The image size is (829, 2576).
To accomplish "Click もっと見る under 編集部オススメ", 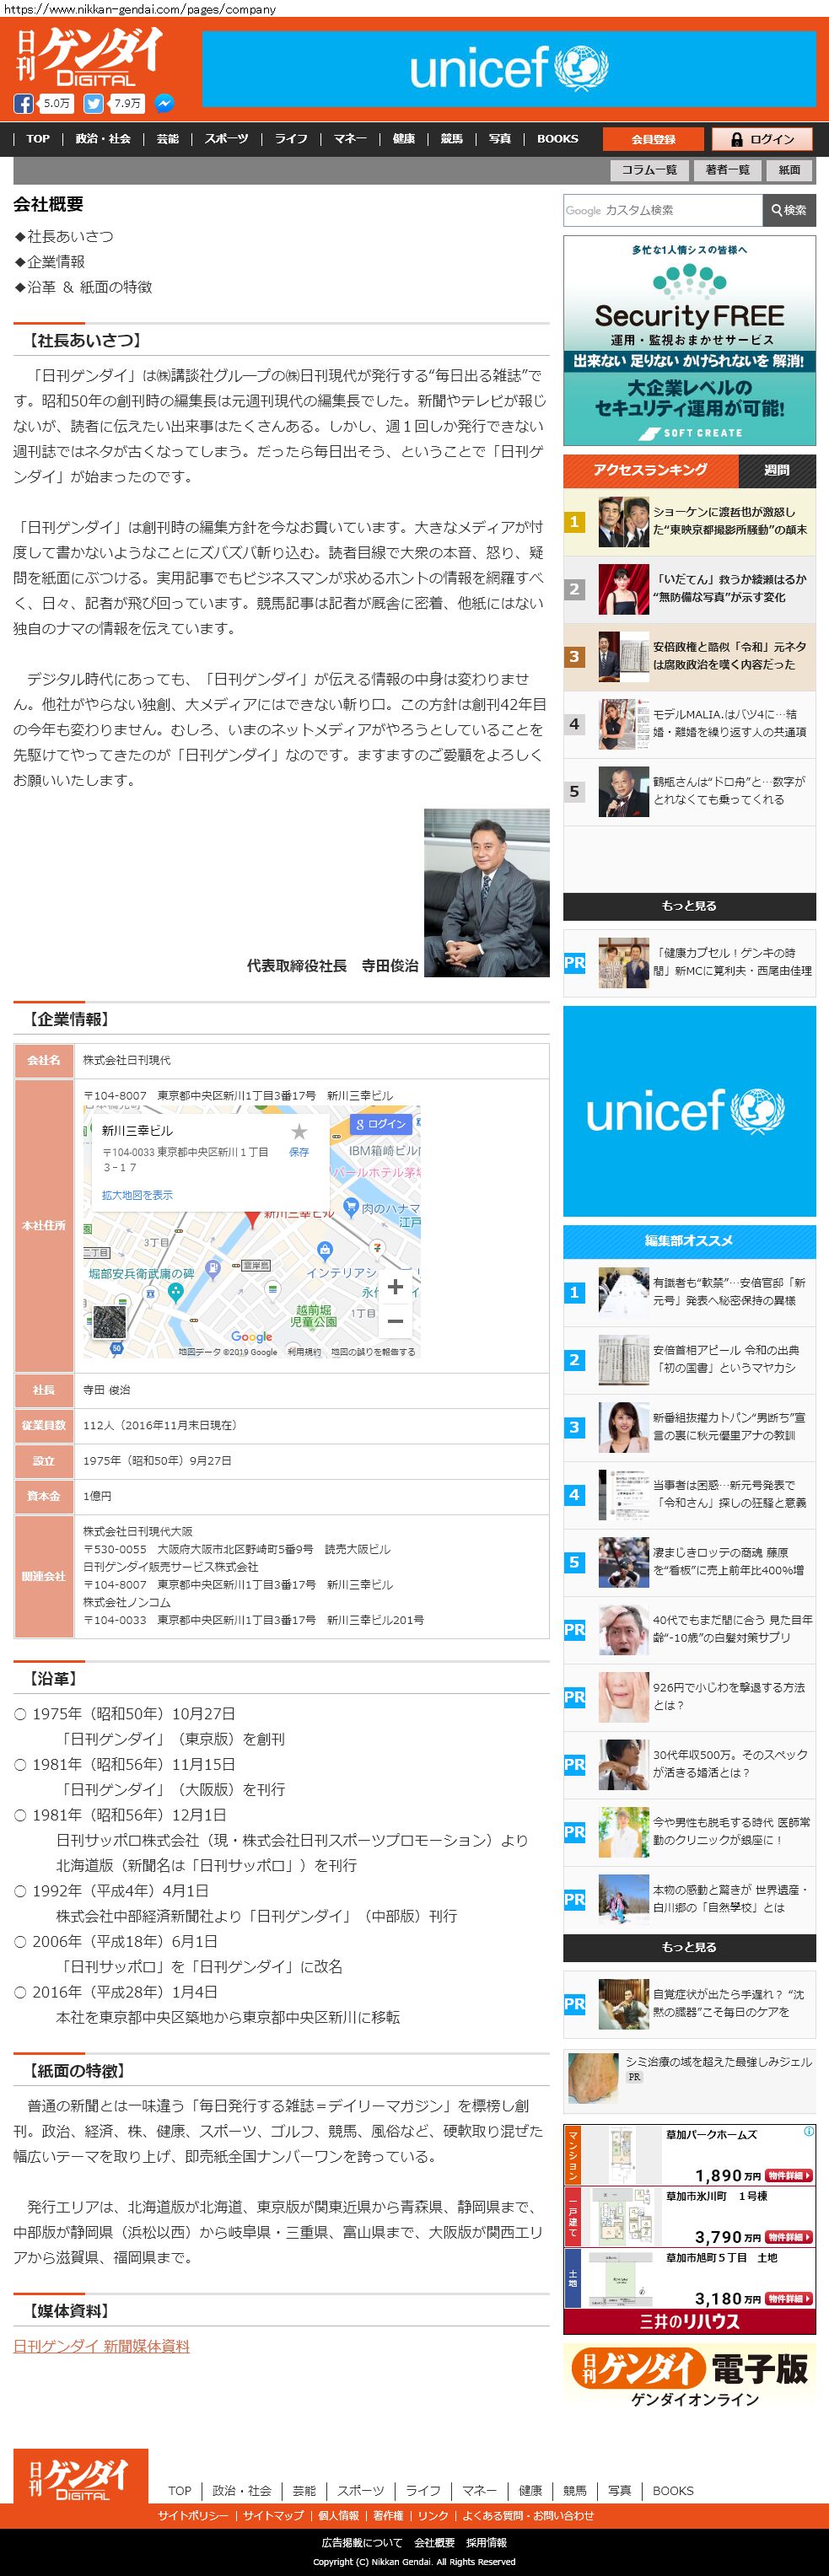I will click(x=689, y=1948).
